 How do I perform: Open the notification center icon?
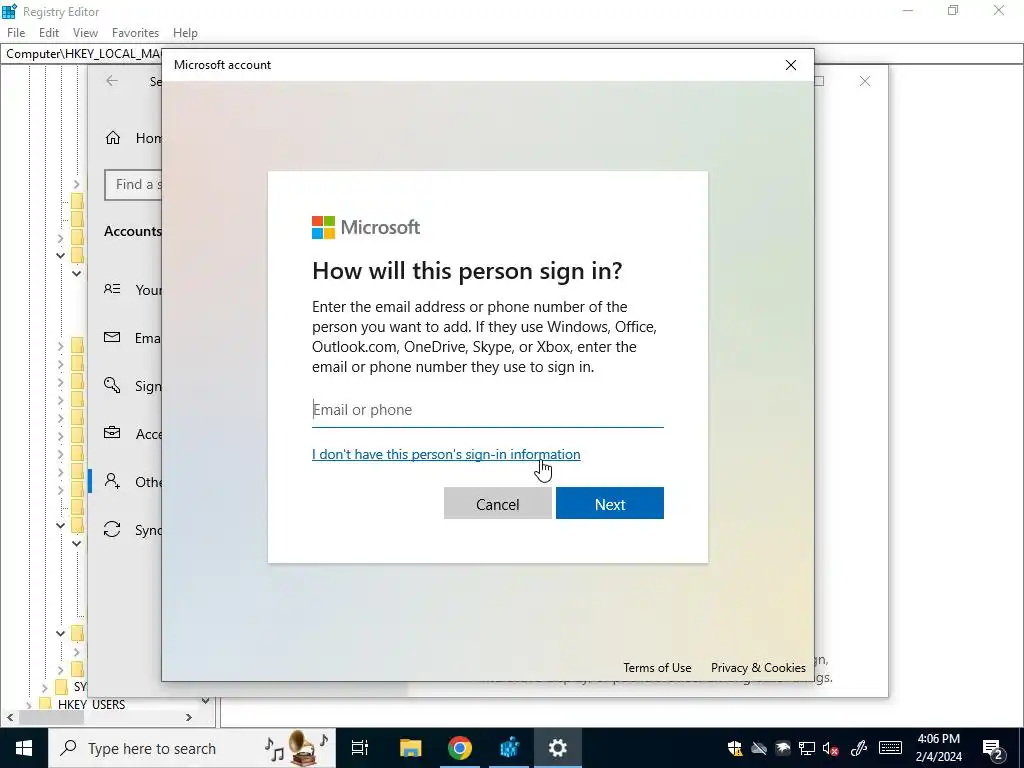993,749
